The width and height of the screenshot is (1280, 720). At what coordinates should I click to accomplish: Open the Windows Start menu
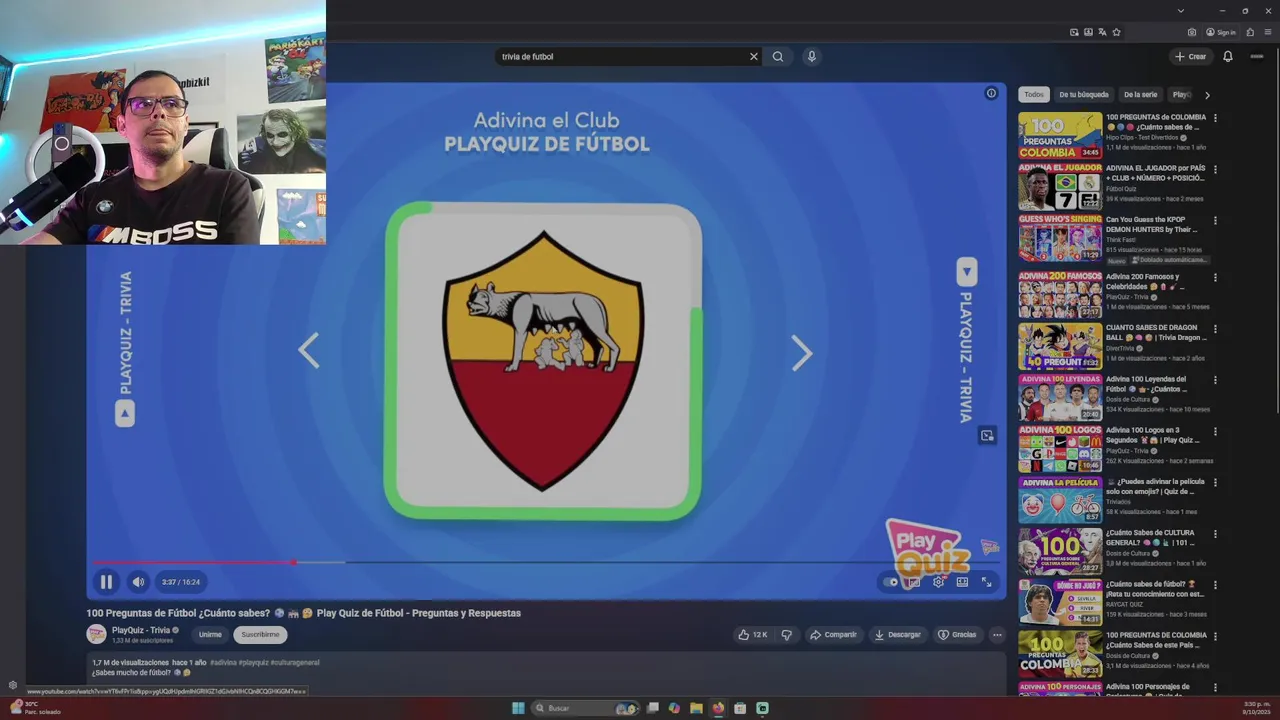pos(518,708)
